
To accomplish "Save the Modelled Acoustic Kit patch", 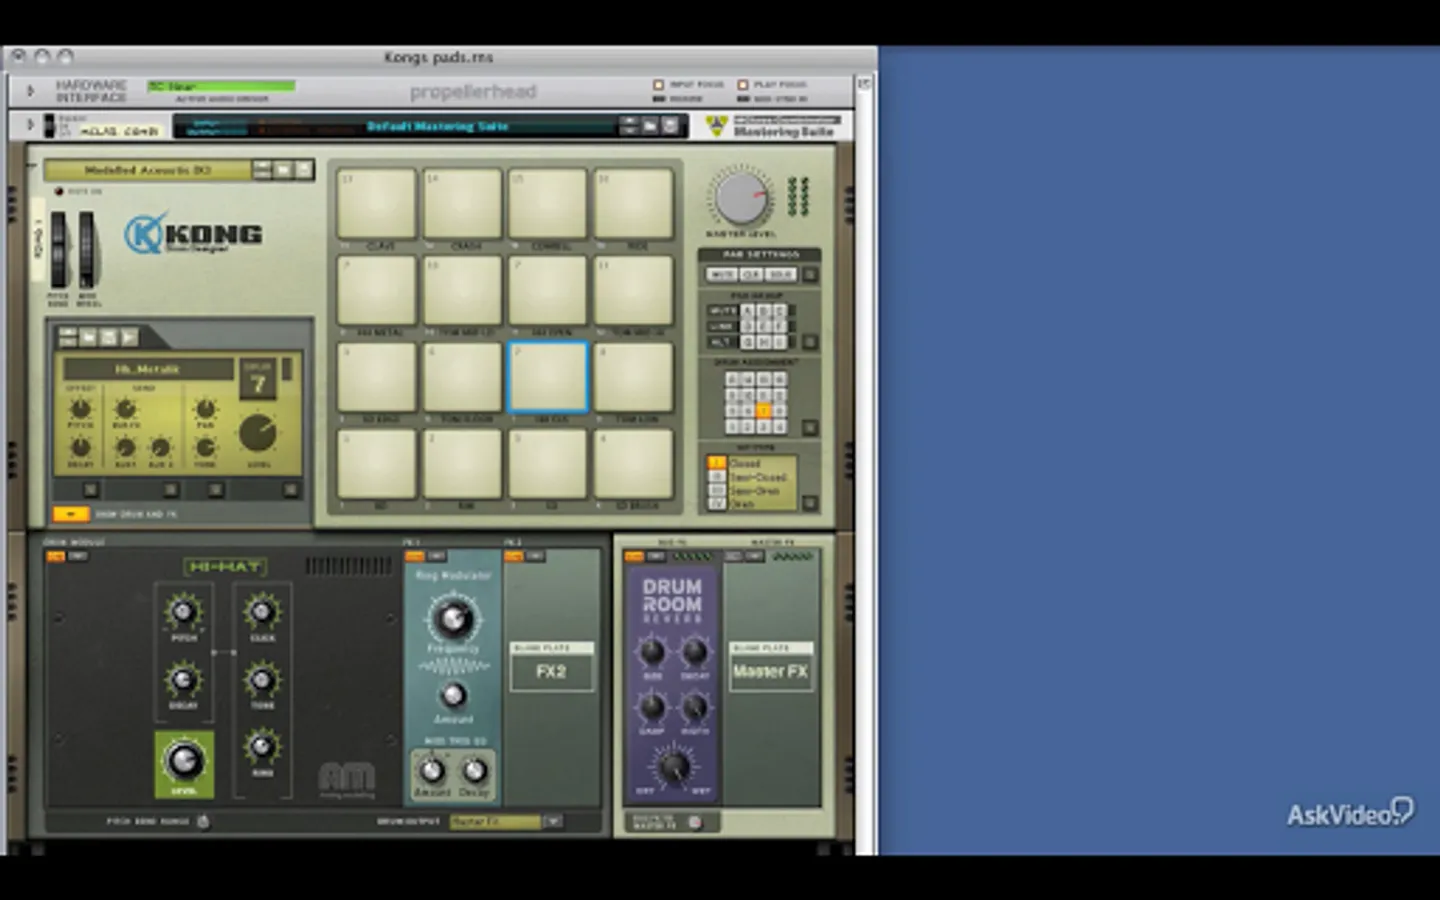I will (x=303, y=170).
